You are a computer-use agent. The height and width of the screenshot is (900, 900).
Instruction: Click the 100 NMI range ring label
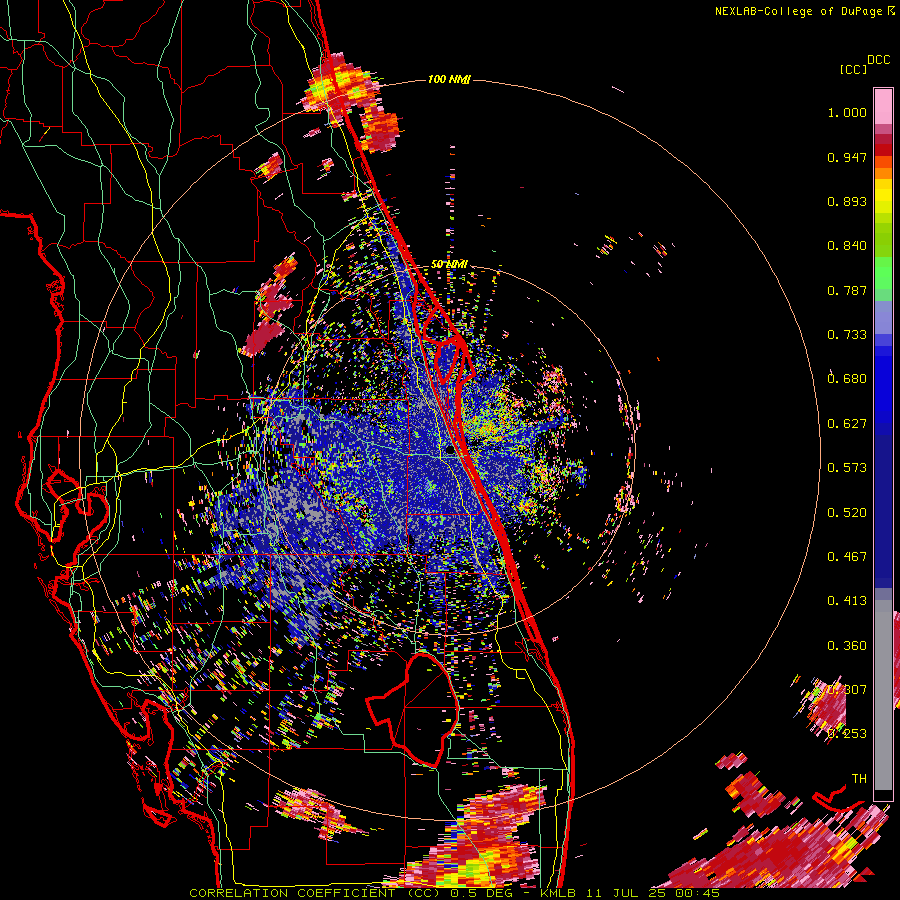[x=449, y=79]
